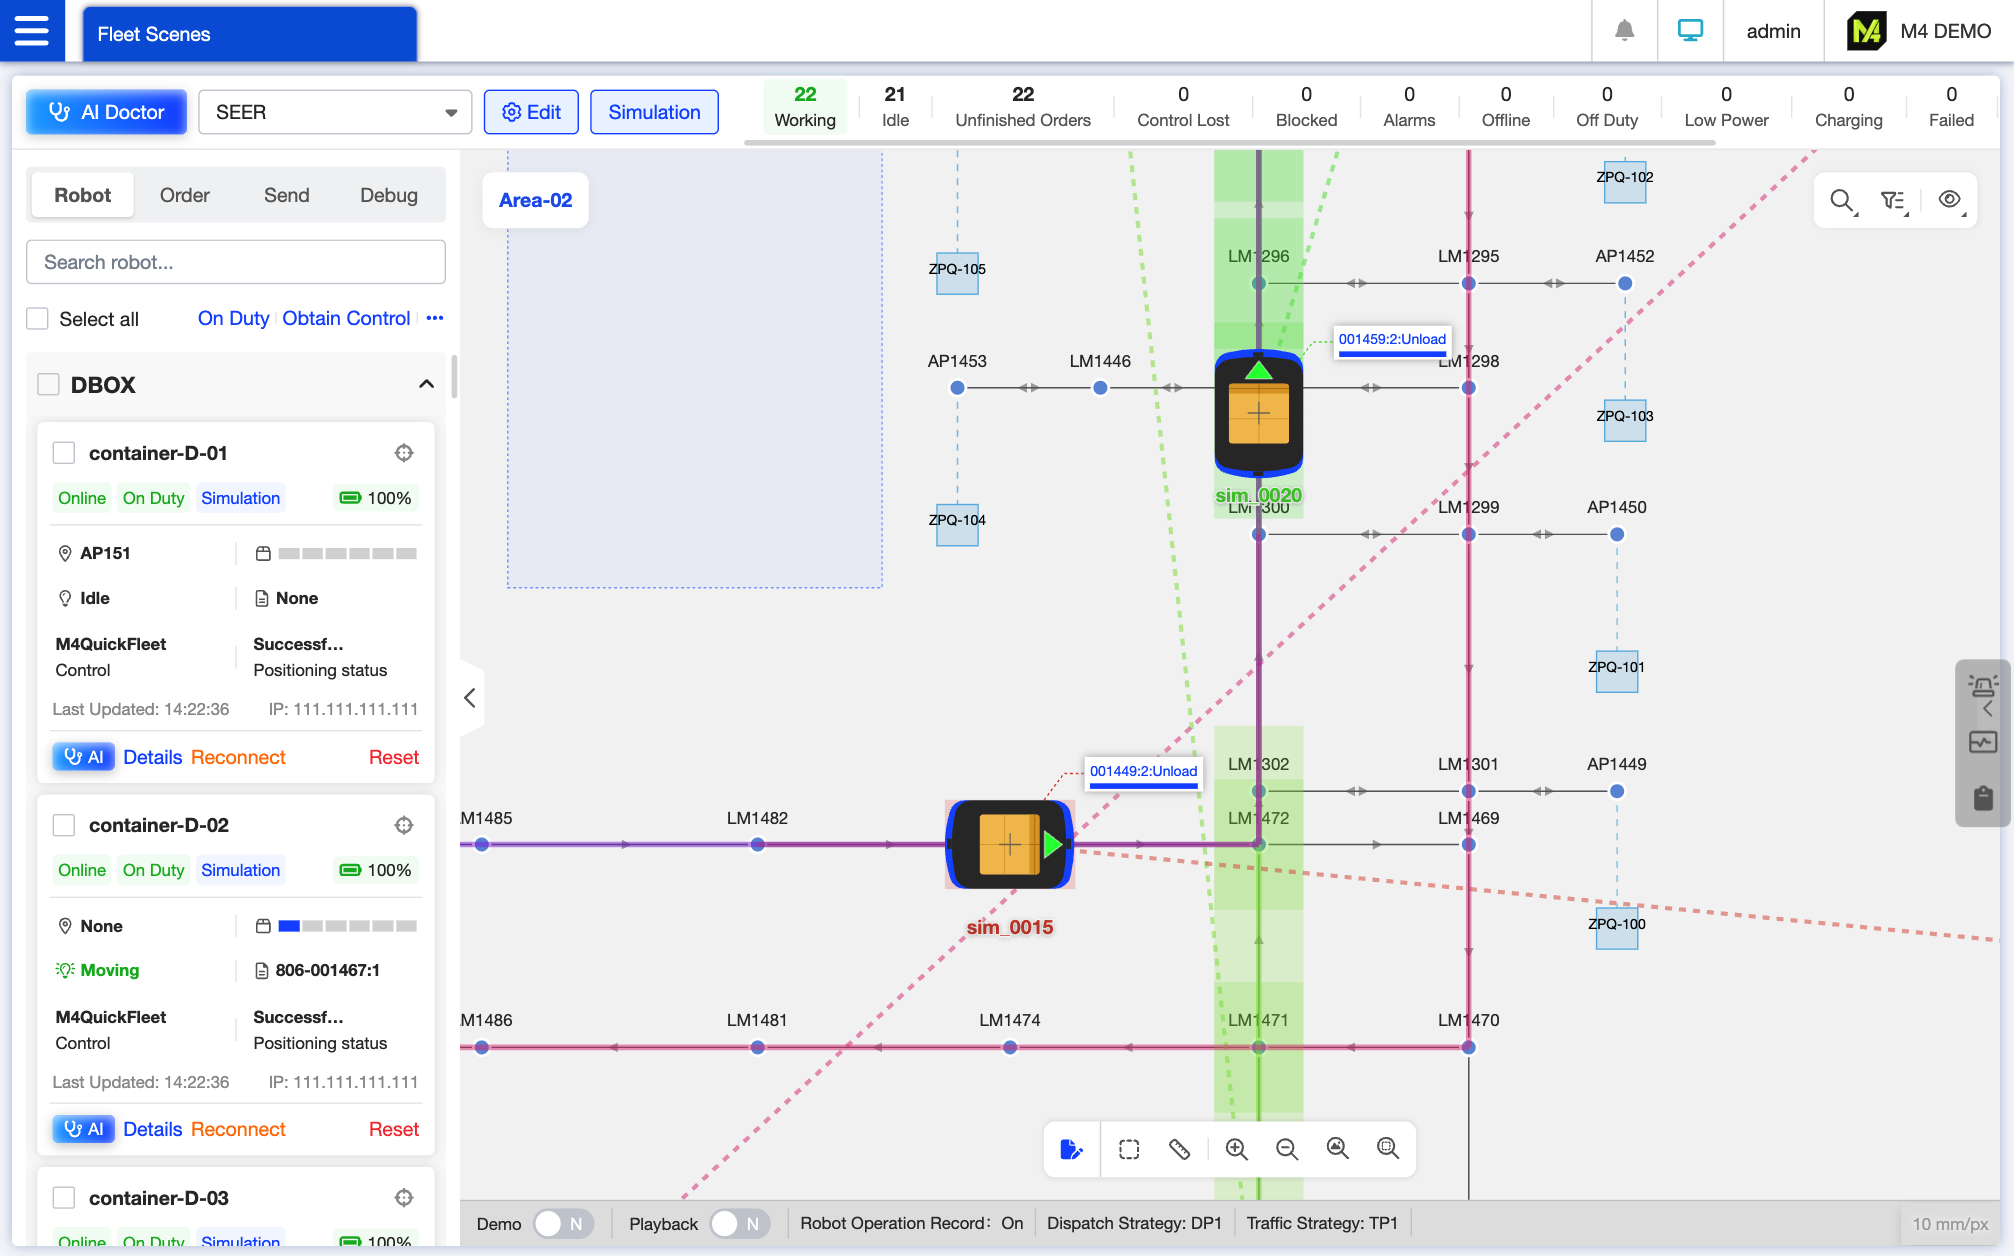The height and width of the screenshot is (1256, 2014).
Task: Toggle map visibility eye icon
Action: [x=1948, y=200]
